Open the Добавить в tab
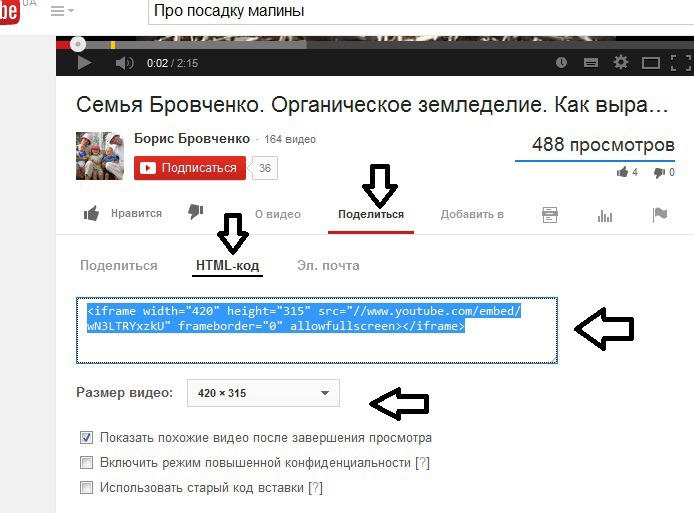The height and width of the screenshot is (513, 694). 472,214
